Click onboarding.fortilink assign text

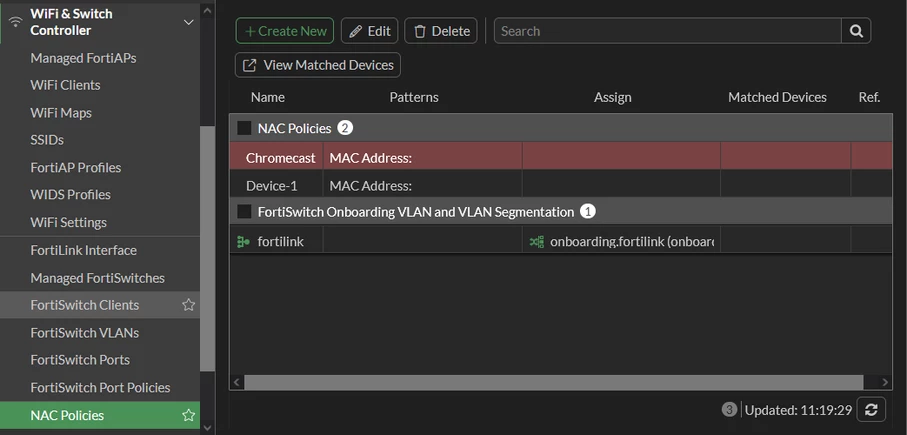pyautogui.click(x=632, y=242)
